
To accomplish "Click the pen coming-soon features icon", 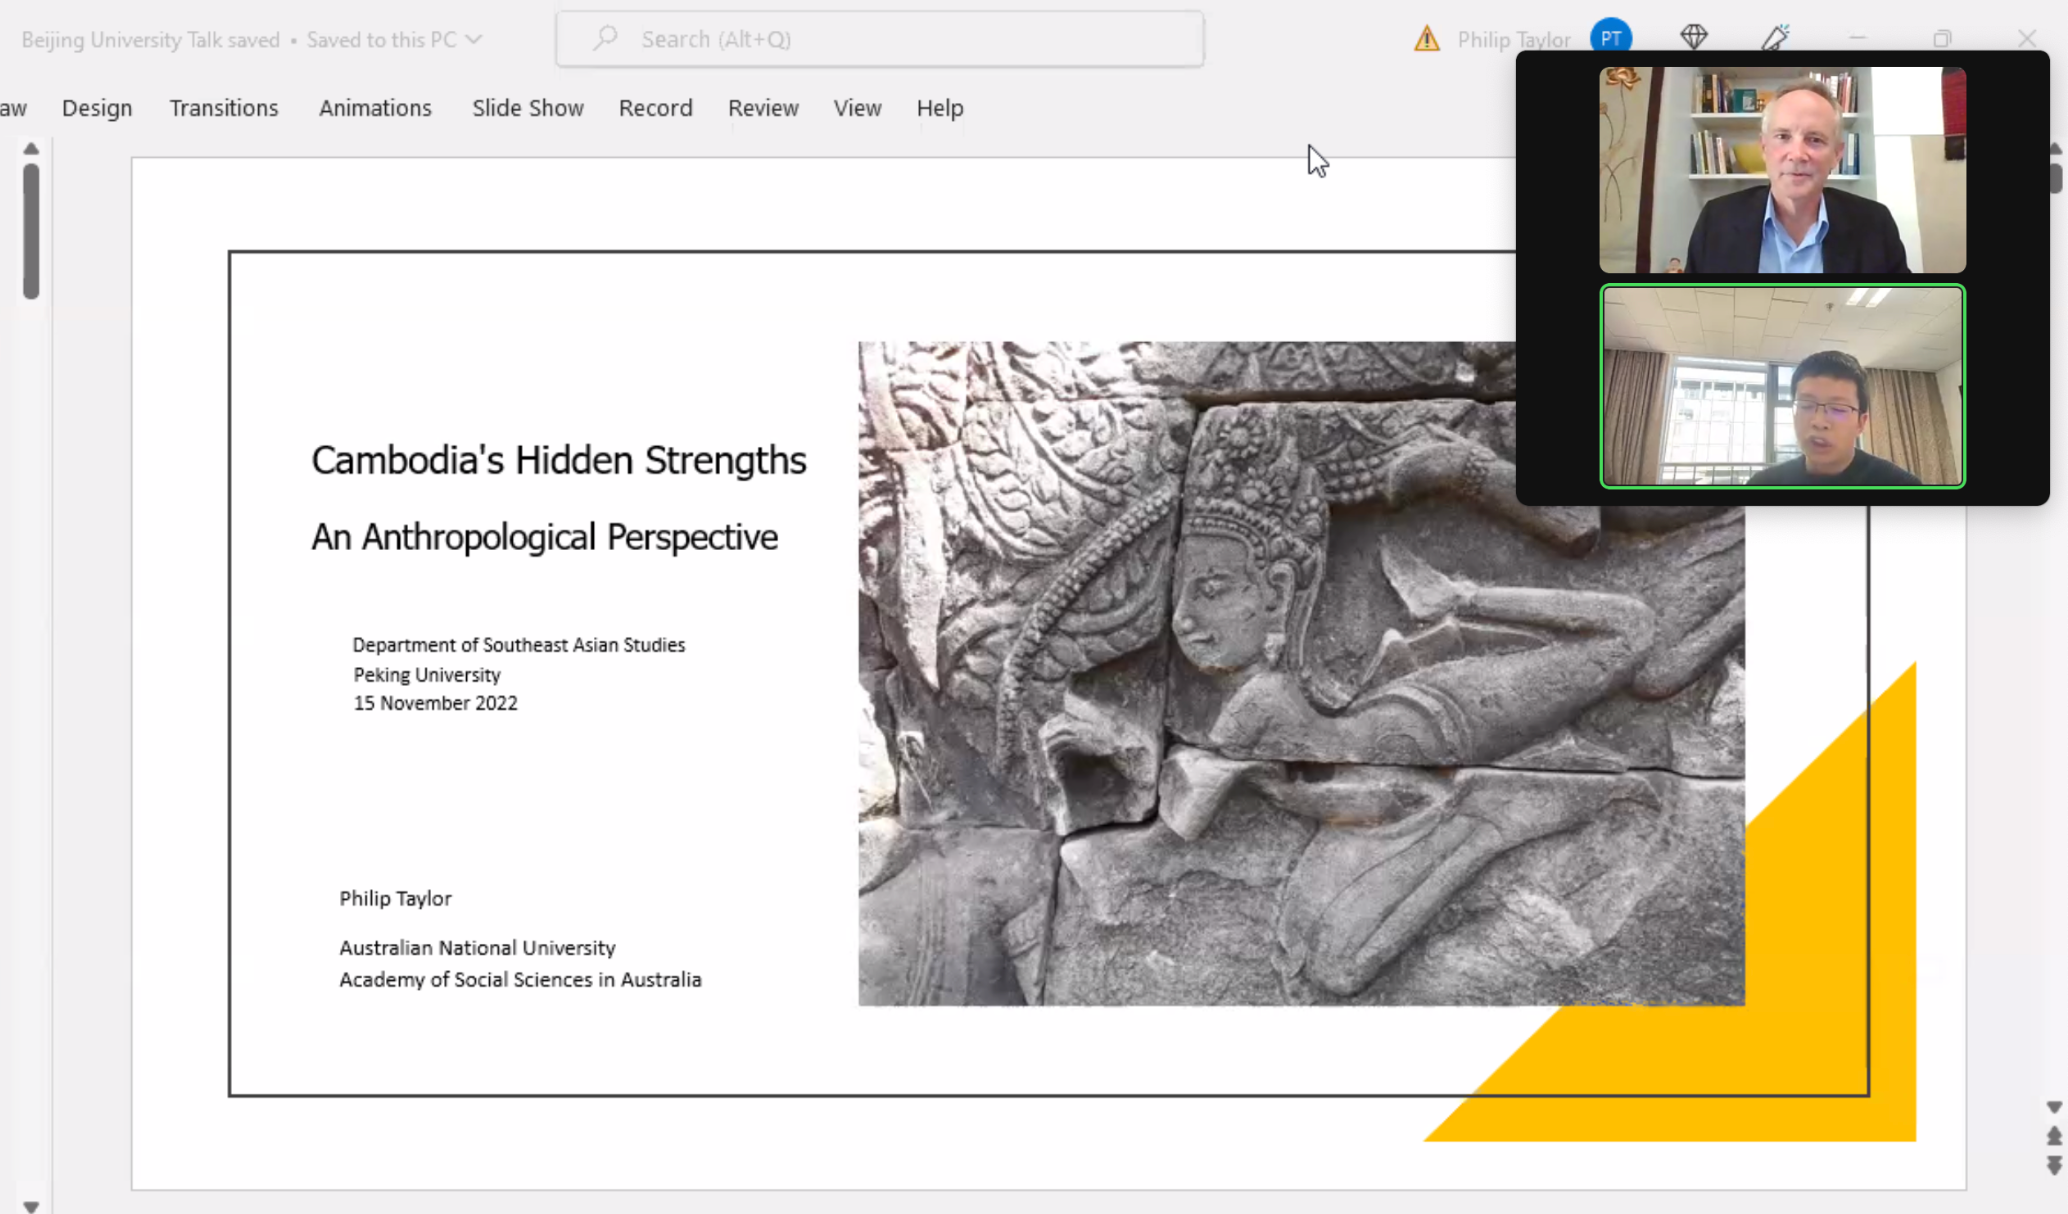I will point(1775,37).
